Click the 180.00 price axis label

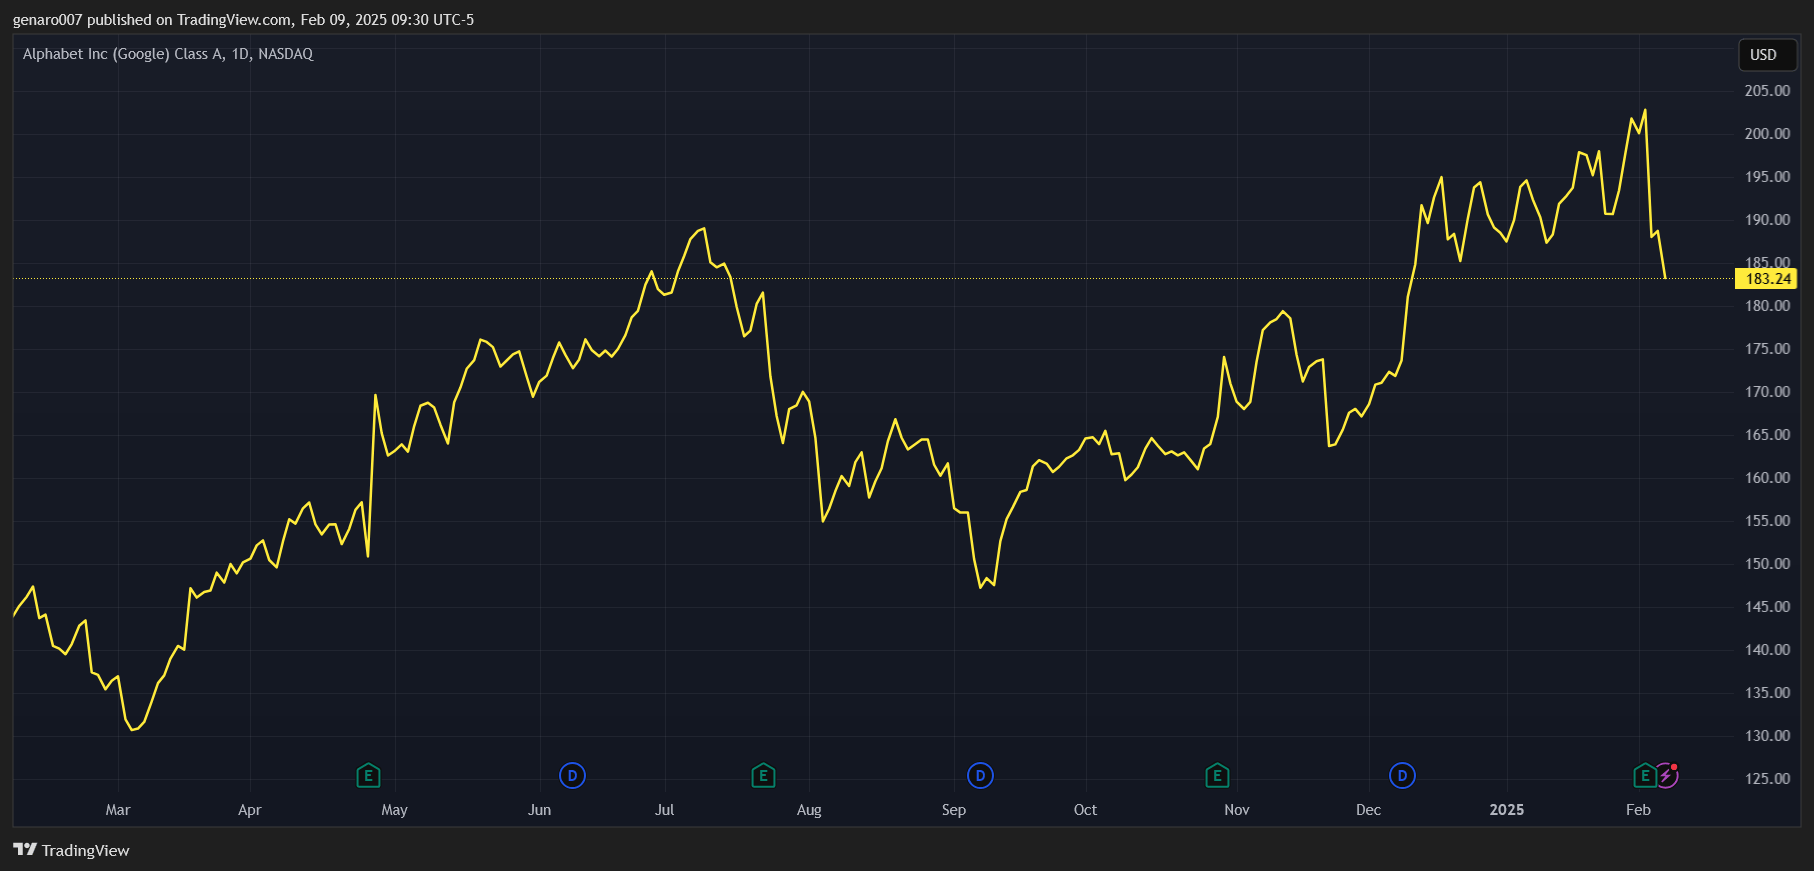click(x=1767, y=306)
